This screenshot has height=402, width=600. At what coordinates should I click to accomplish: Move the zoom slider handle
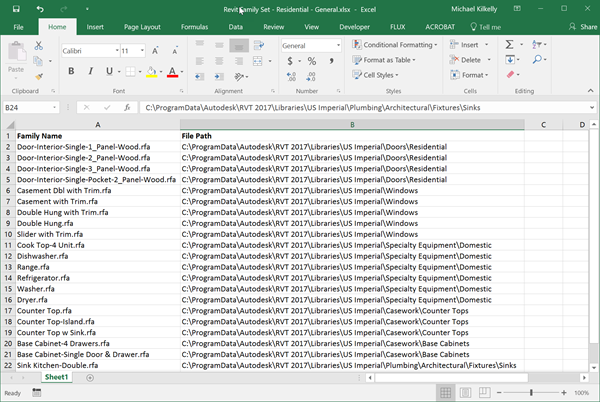point(531,392)
